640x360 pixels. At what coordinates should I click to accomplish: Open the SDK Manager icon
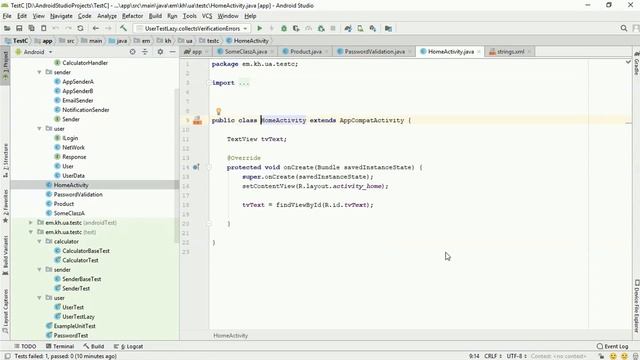pyautogui.click(x=373, y=29)
